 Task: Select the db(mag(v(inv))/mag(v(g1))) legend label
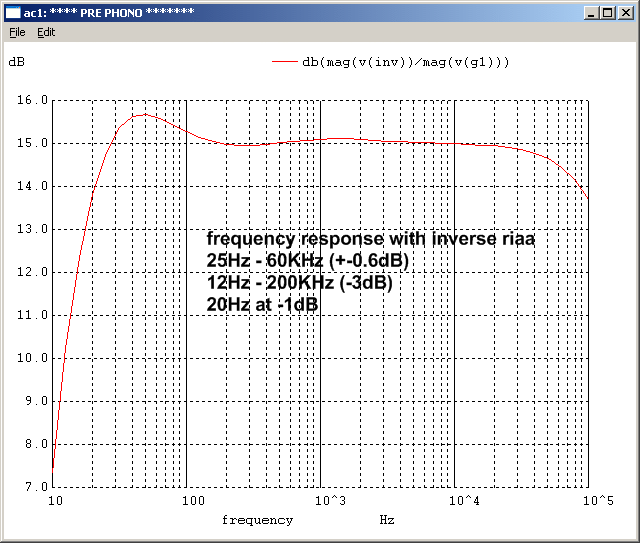point(406,61)
